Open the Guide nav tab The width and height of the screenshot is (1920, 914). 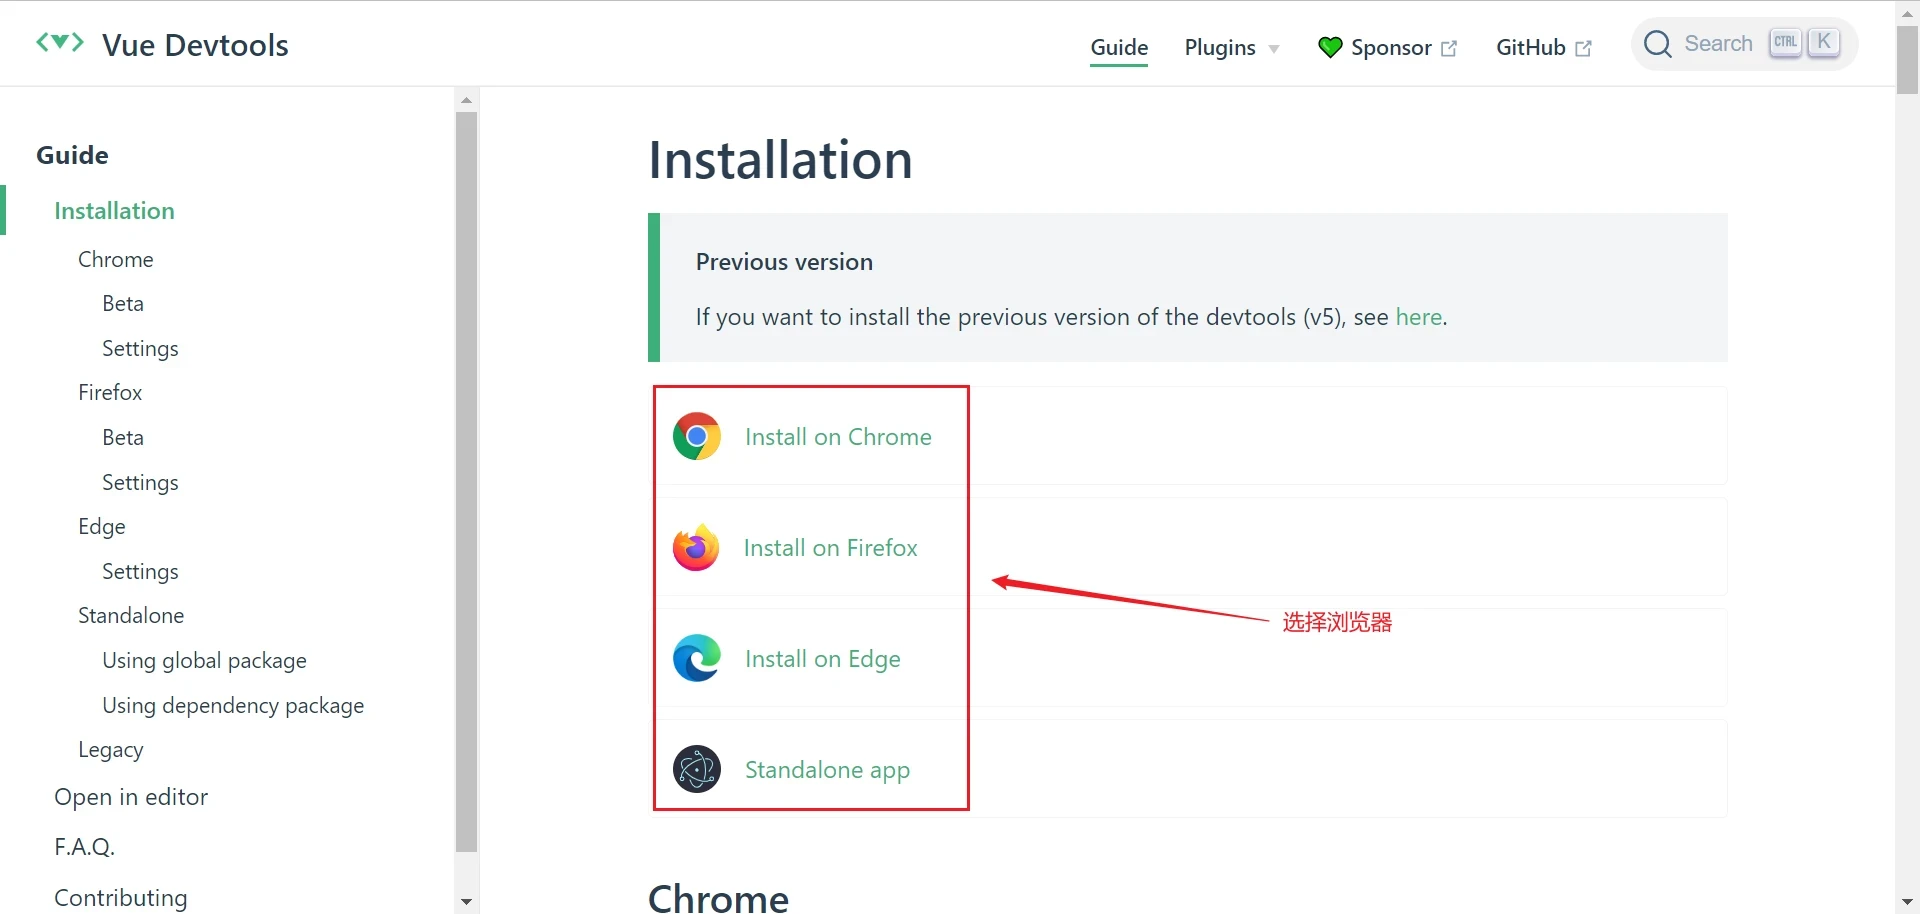(1119, 47)
